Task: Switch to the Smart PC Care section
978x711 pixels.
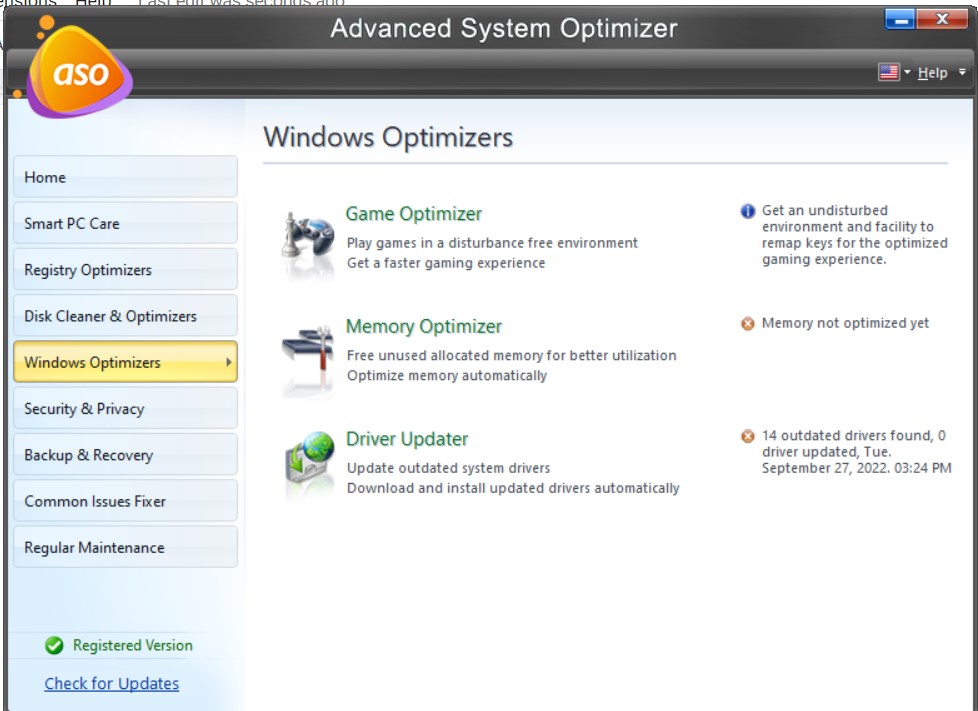Action: click(x=125, y=223)
